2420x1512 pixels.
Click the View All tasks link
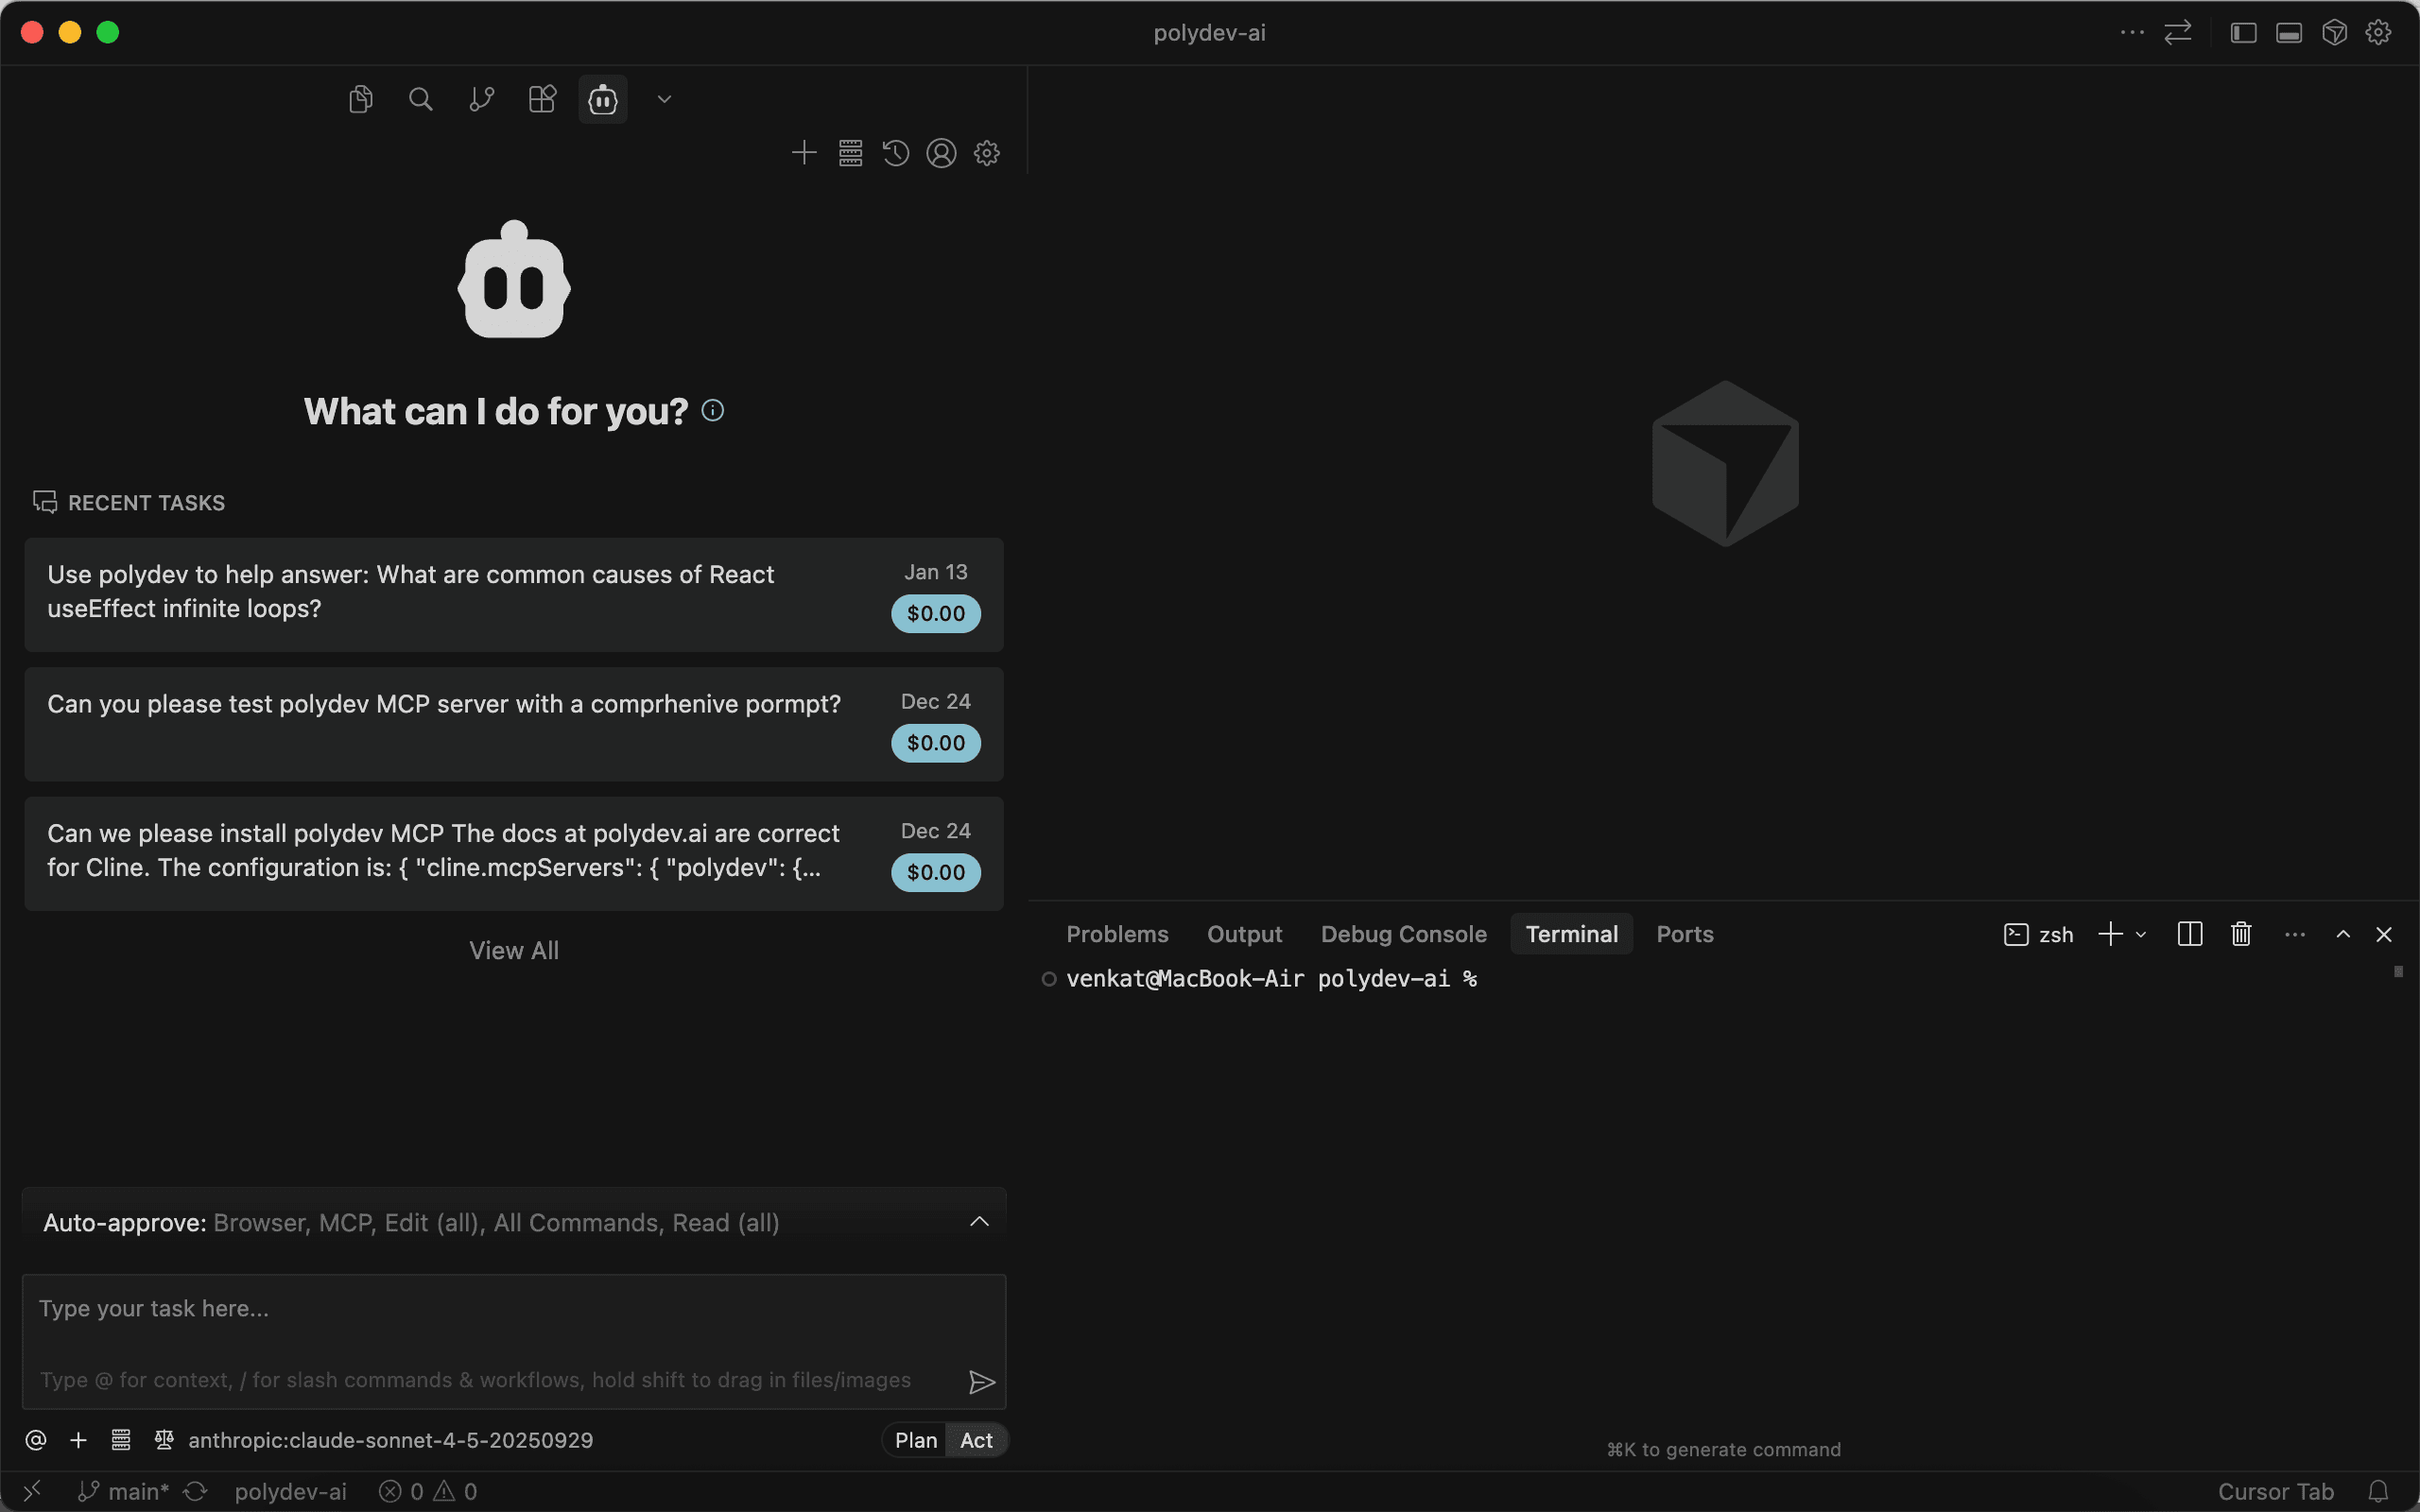[x=514, y=950]
